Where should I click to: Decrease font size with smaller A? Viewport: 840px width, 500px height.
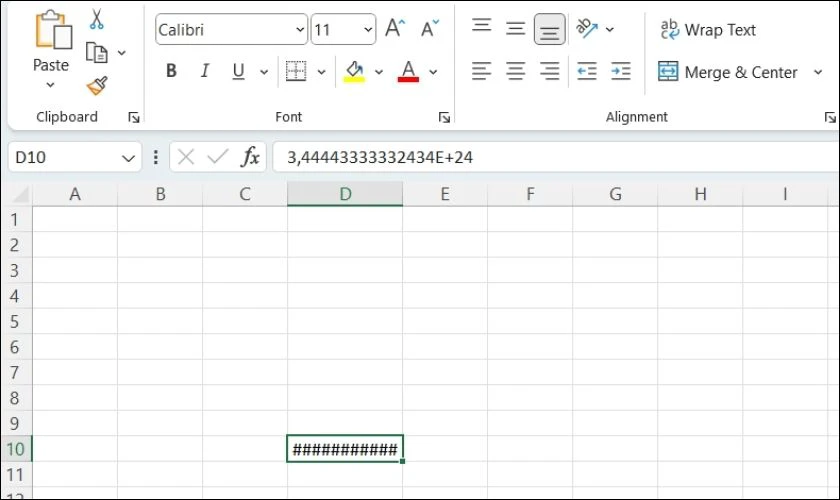pos(430,28)
